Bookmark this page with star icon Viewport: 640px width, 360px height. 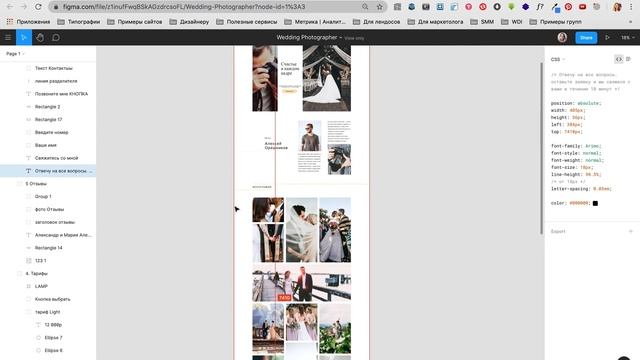click(380, 7)
